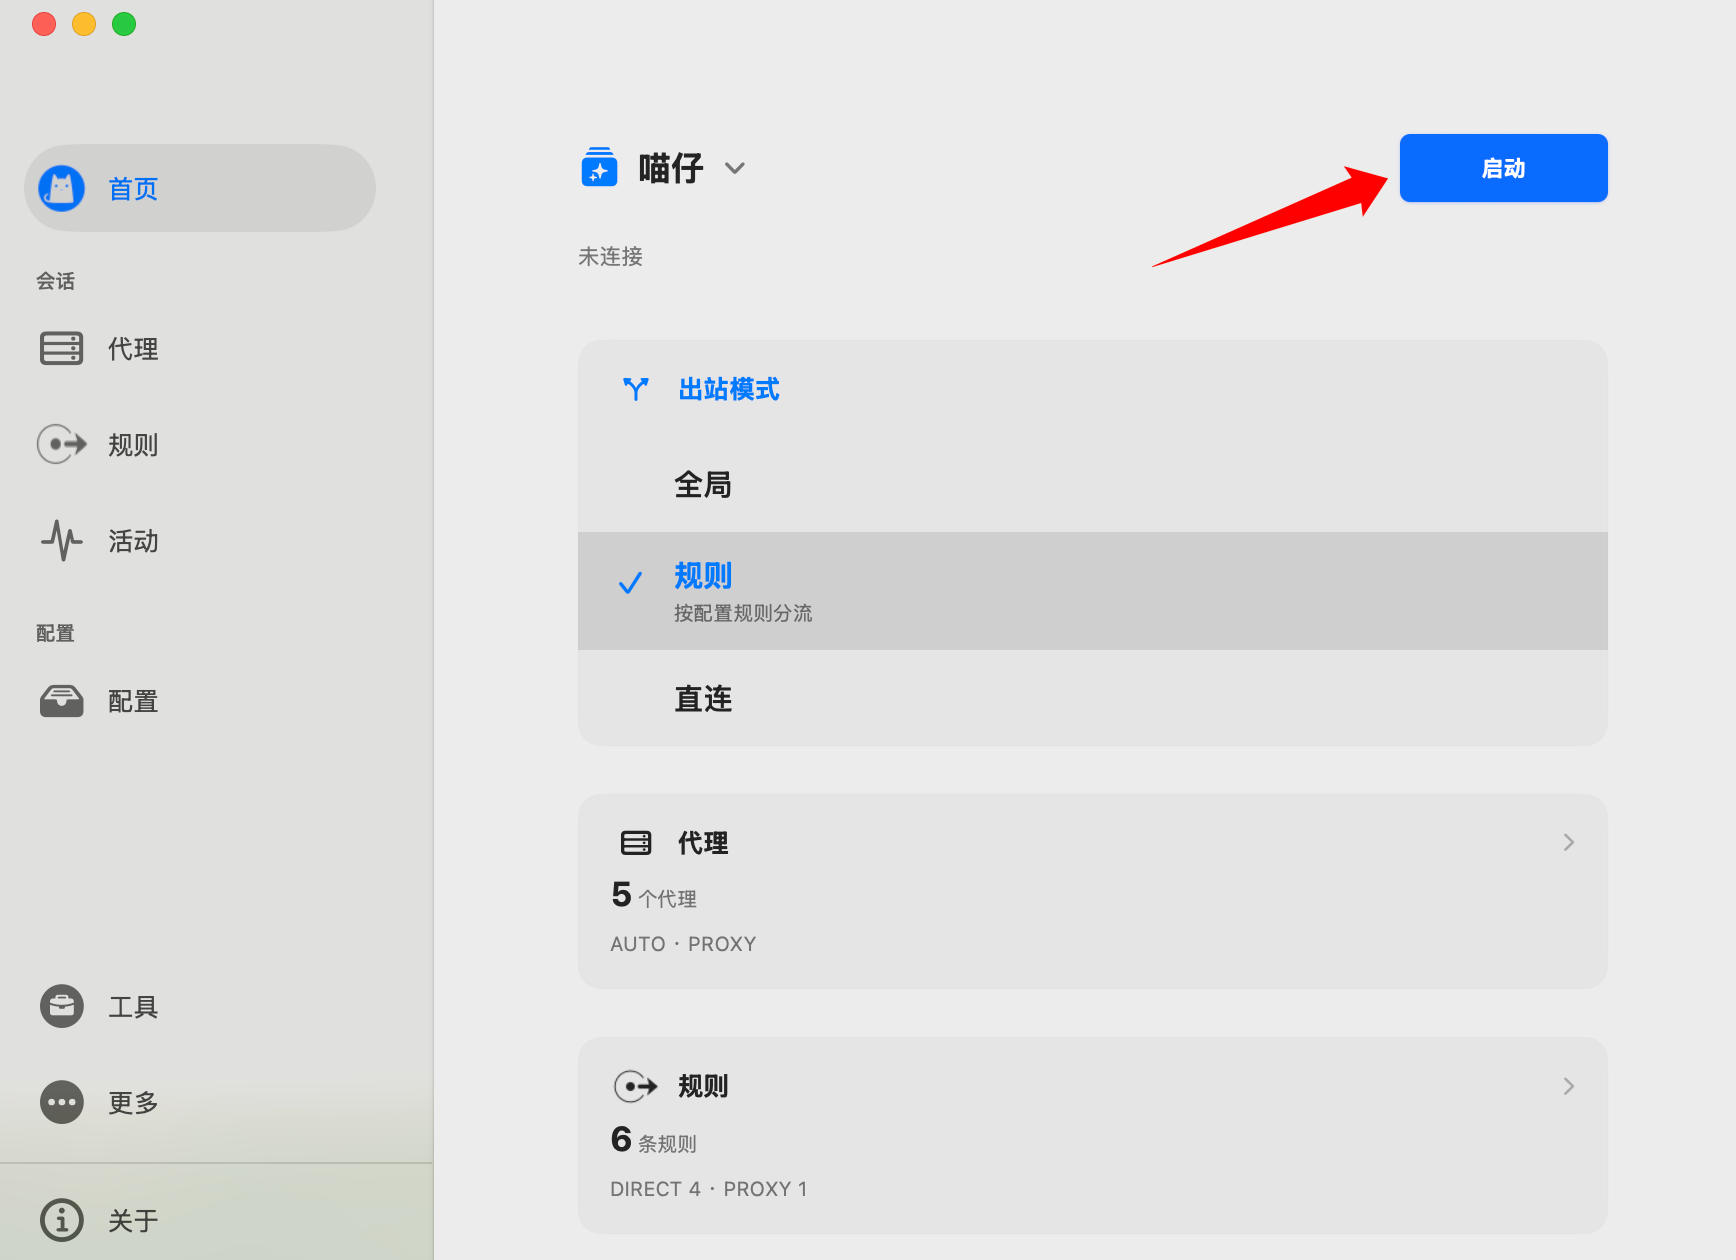Image resolution: width=1736 pixels, height=1260 pixels.
Task: Click the AUTO · PROXY text
Action: click(683, 944)
